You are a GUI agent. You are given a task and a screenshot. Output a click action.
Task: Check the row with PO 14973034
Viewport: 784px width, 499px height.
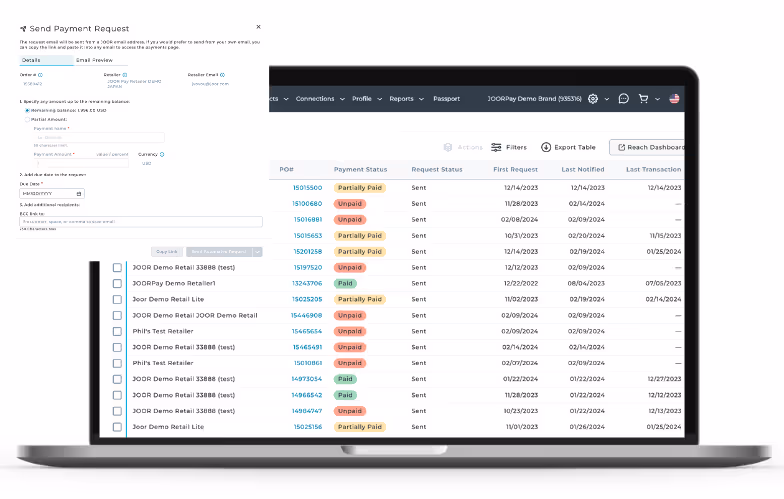point(117,380)
